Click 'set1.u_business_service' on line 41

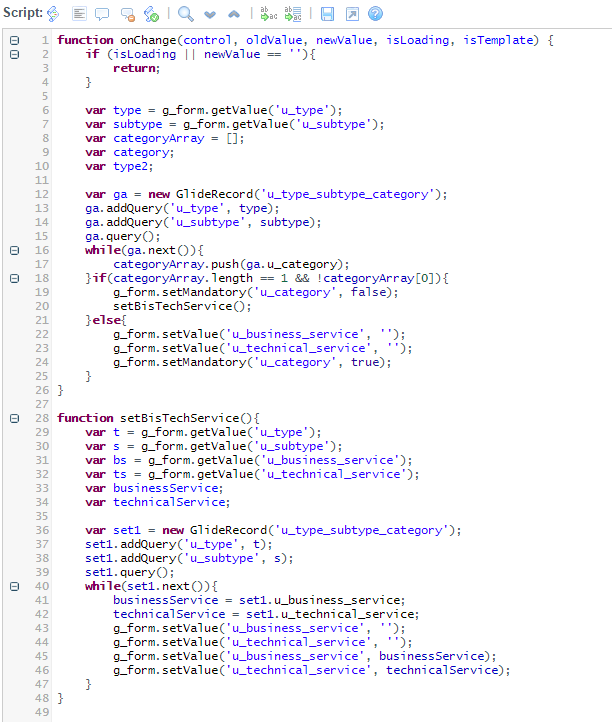(x=320, y=601)
